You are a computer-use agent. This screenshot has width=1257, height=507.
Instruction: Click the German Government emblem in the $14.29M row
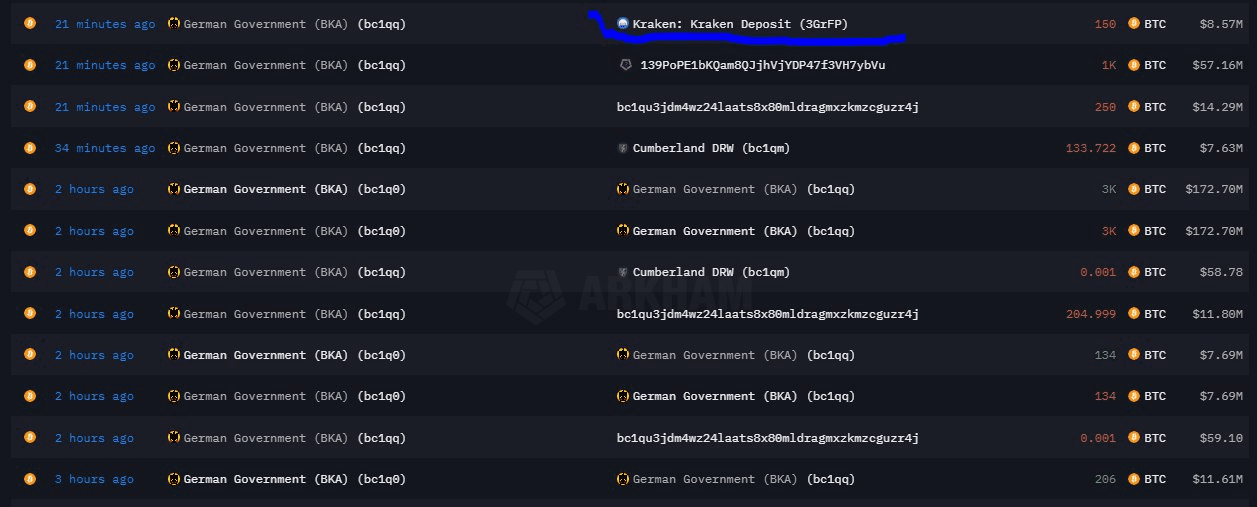tap(174, 106)
